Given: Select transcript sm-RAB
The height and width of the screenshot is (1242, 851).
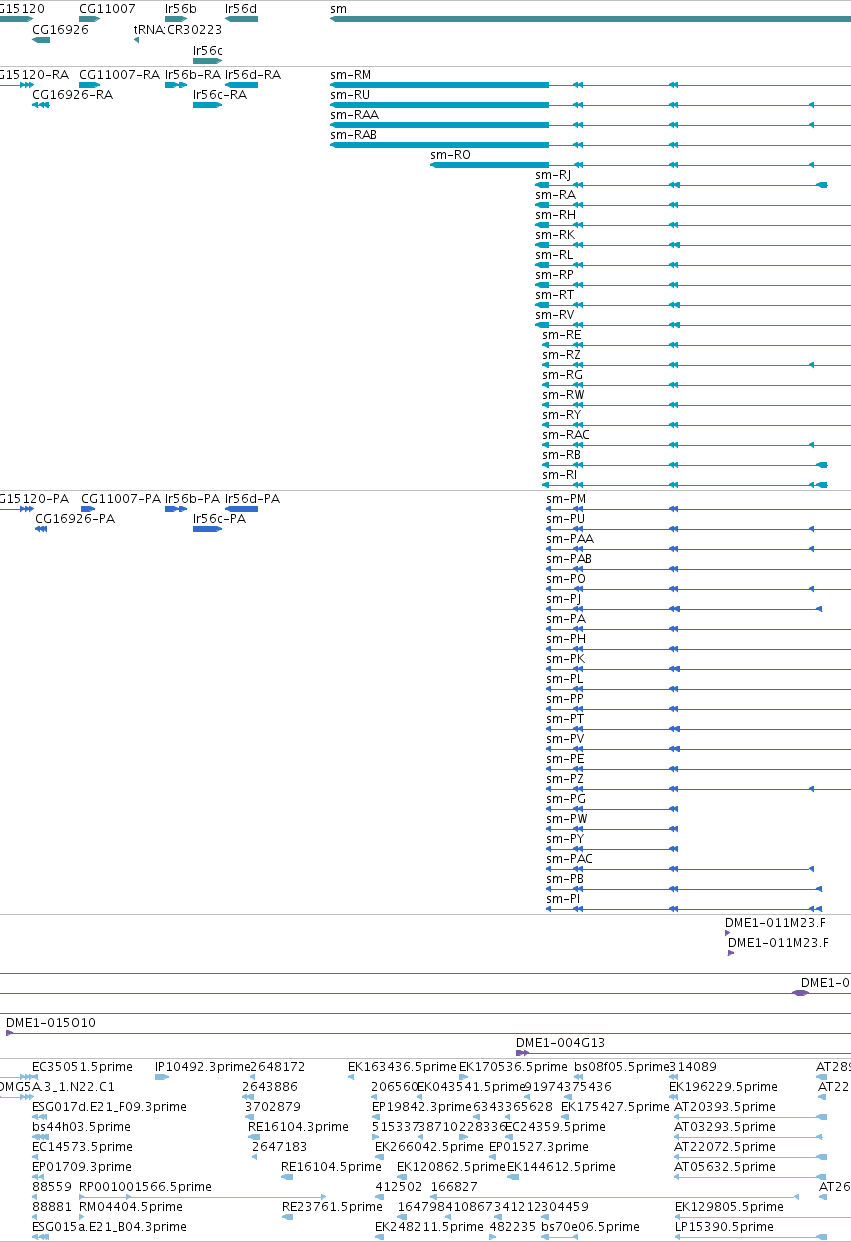Looking at the screenshot, I should pos(590,145).
